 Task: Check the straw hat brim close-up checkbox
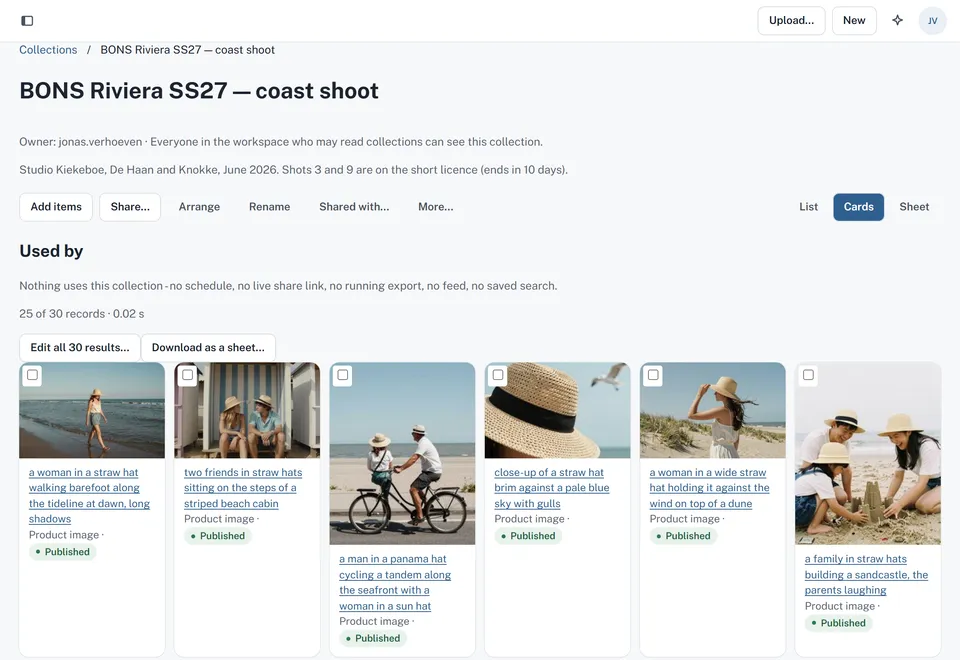click(498, 375)
